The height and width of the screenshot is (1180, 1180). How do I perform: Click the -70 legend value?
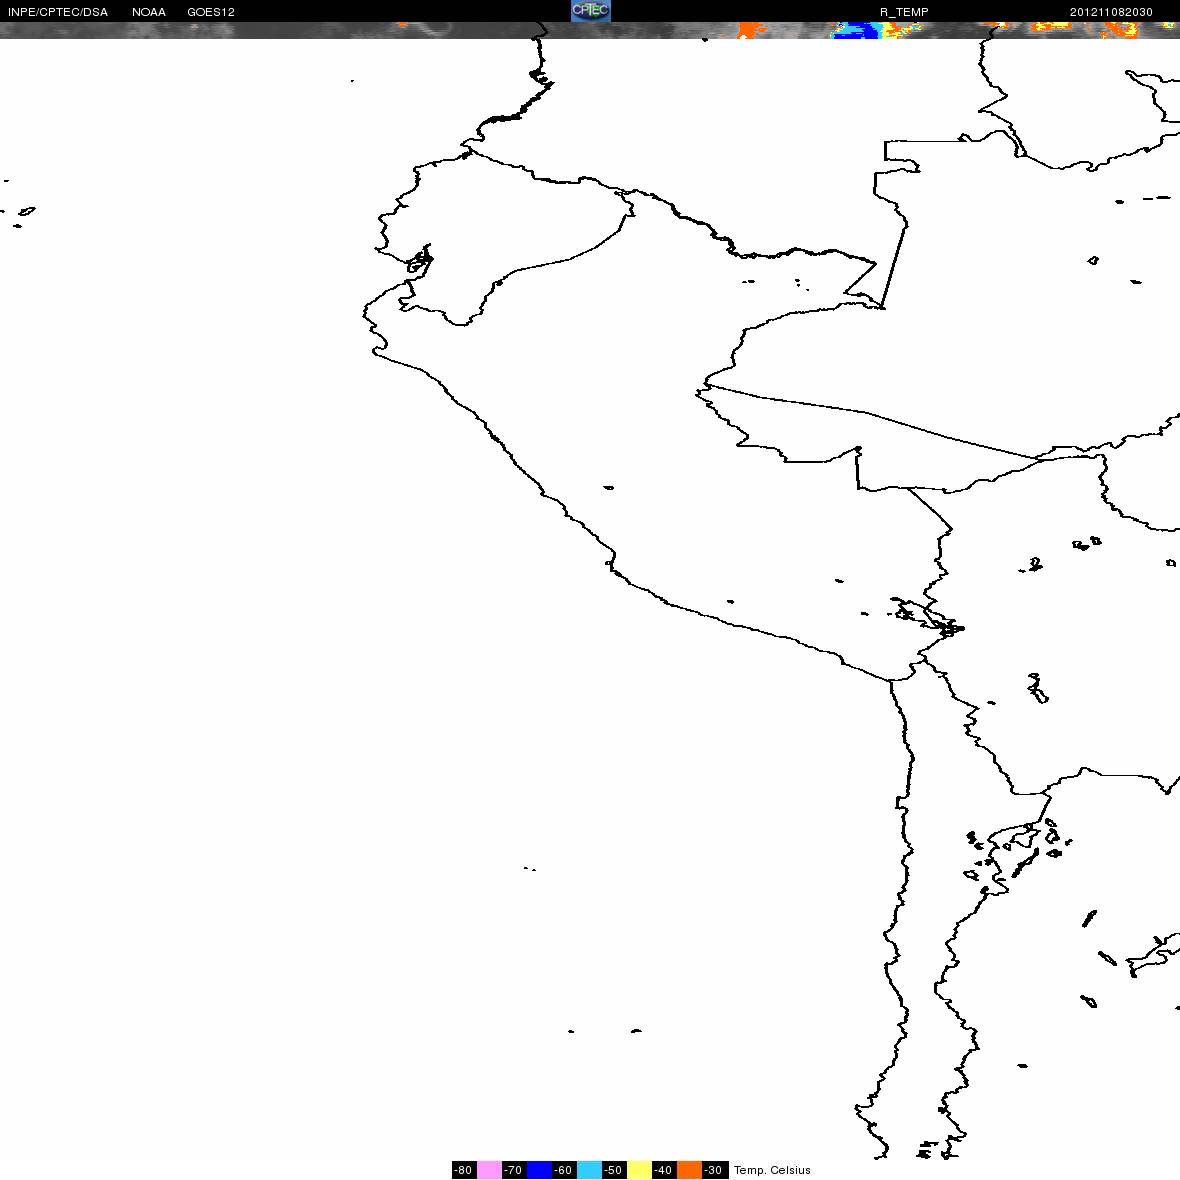(513, 1169)
